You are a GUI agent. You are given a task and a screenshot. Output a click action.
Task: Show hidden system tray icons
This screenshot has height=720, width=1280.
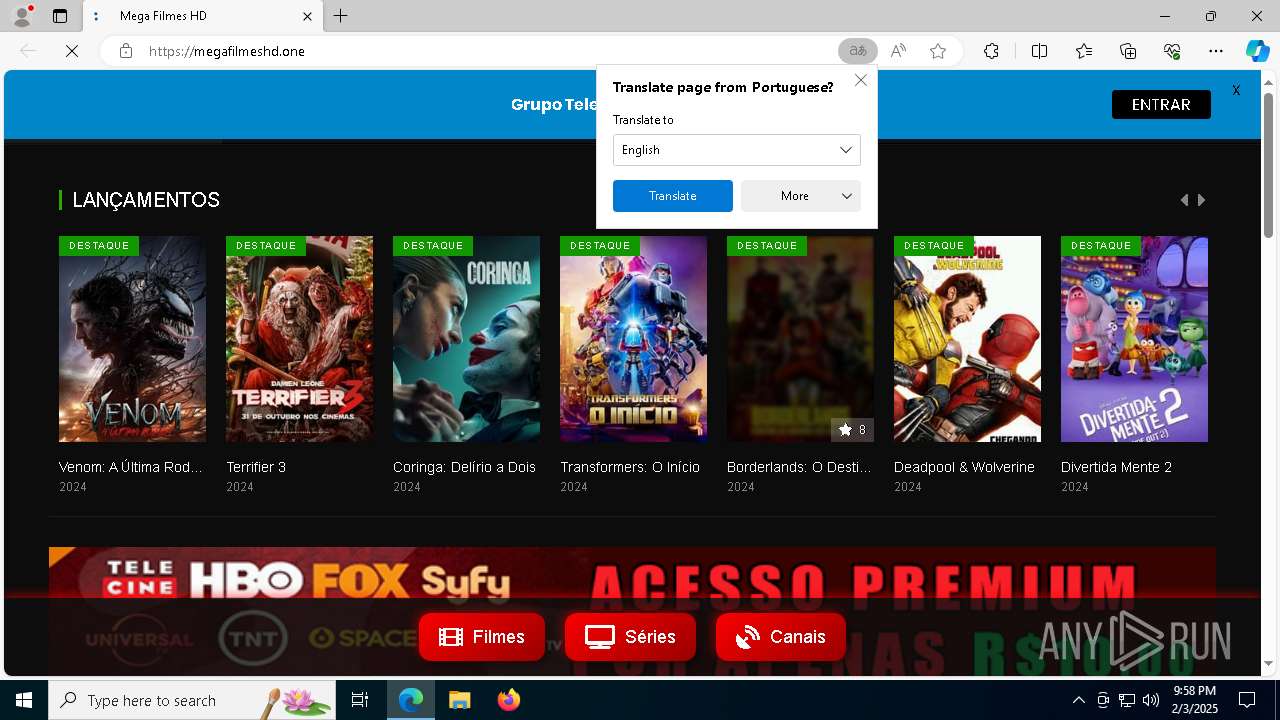click(x=1078, y=700)
